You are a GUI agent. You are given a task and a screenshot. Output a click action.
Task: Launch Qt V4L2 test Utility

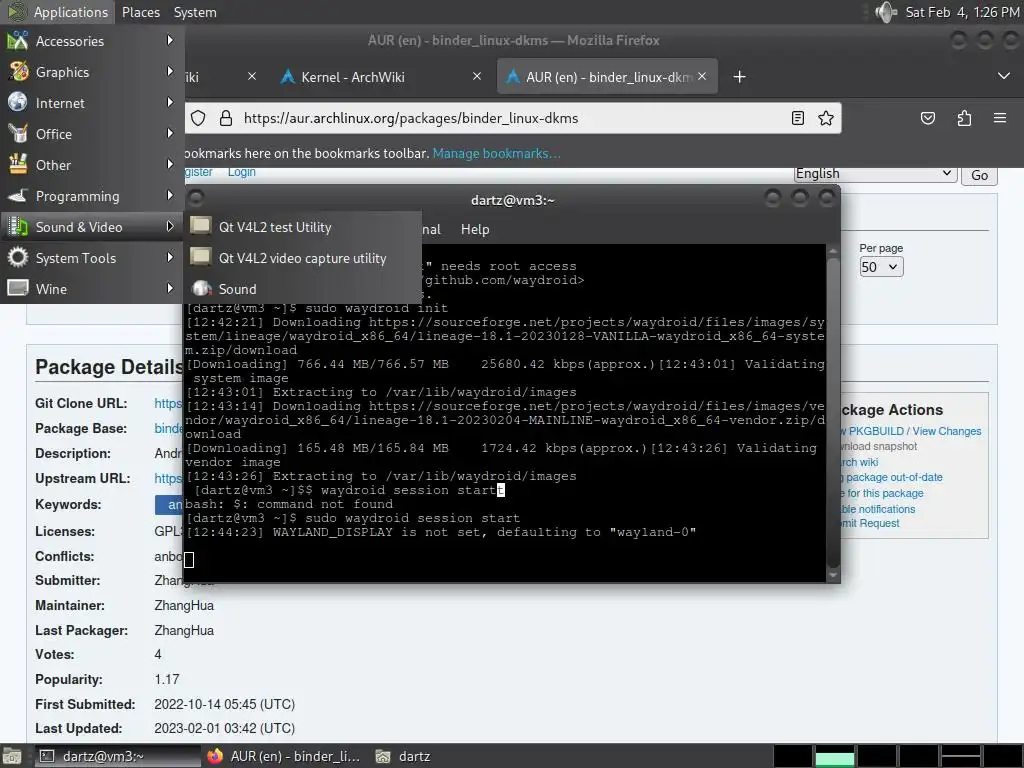303,227
